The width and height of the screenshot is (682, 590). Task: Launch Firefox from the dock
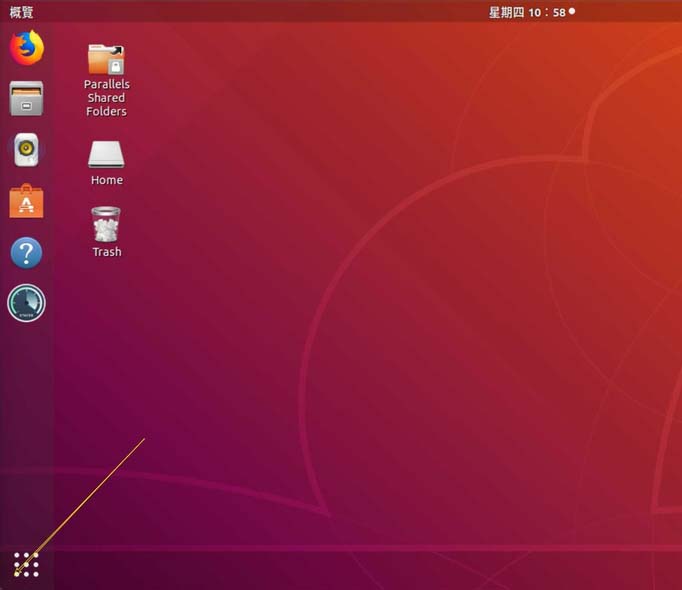tap(27, 47)
